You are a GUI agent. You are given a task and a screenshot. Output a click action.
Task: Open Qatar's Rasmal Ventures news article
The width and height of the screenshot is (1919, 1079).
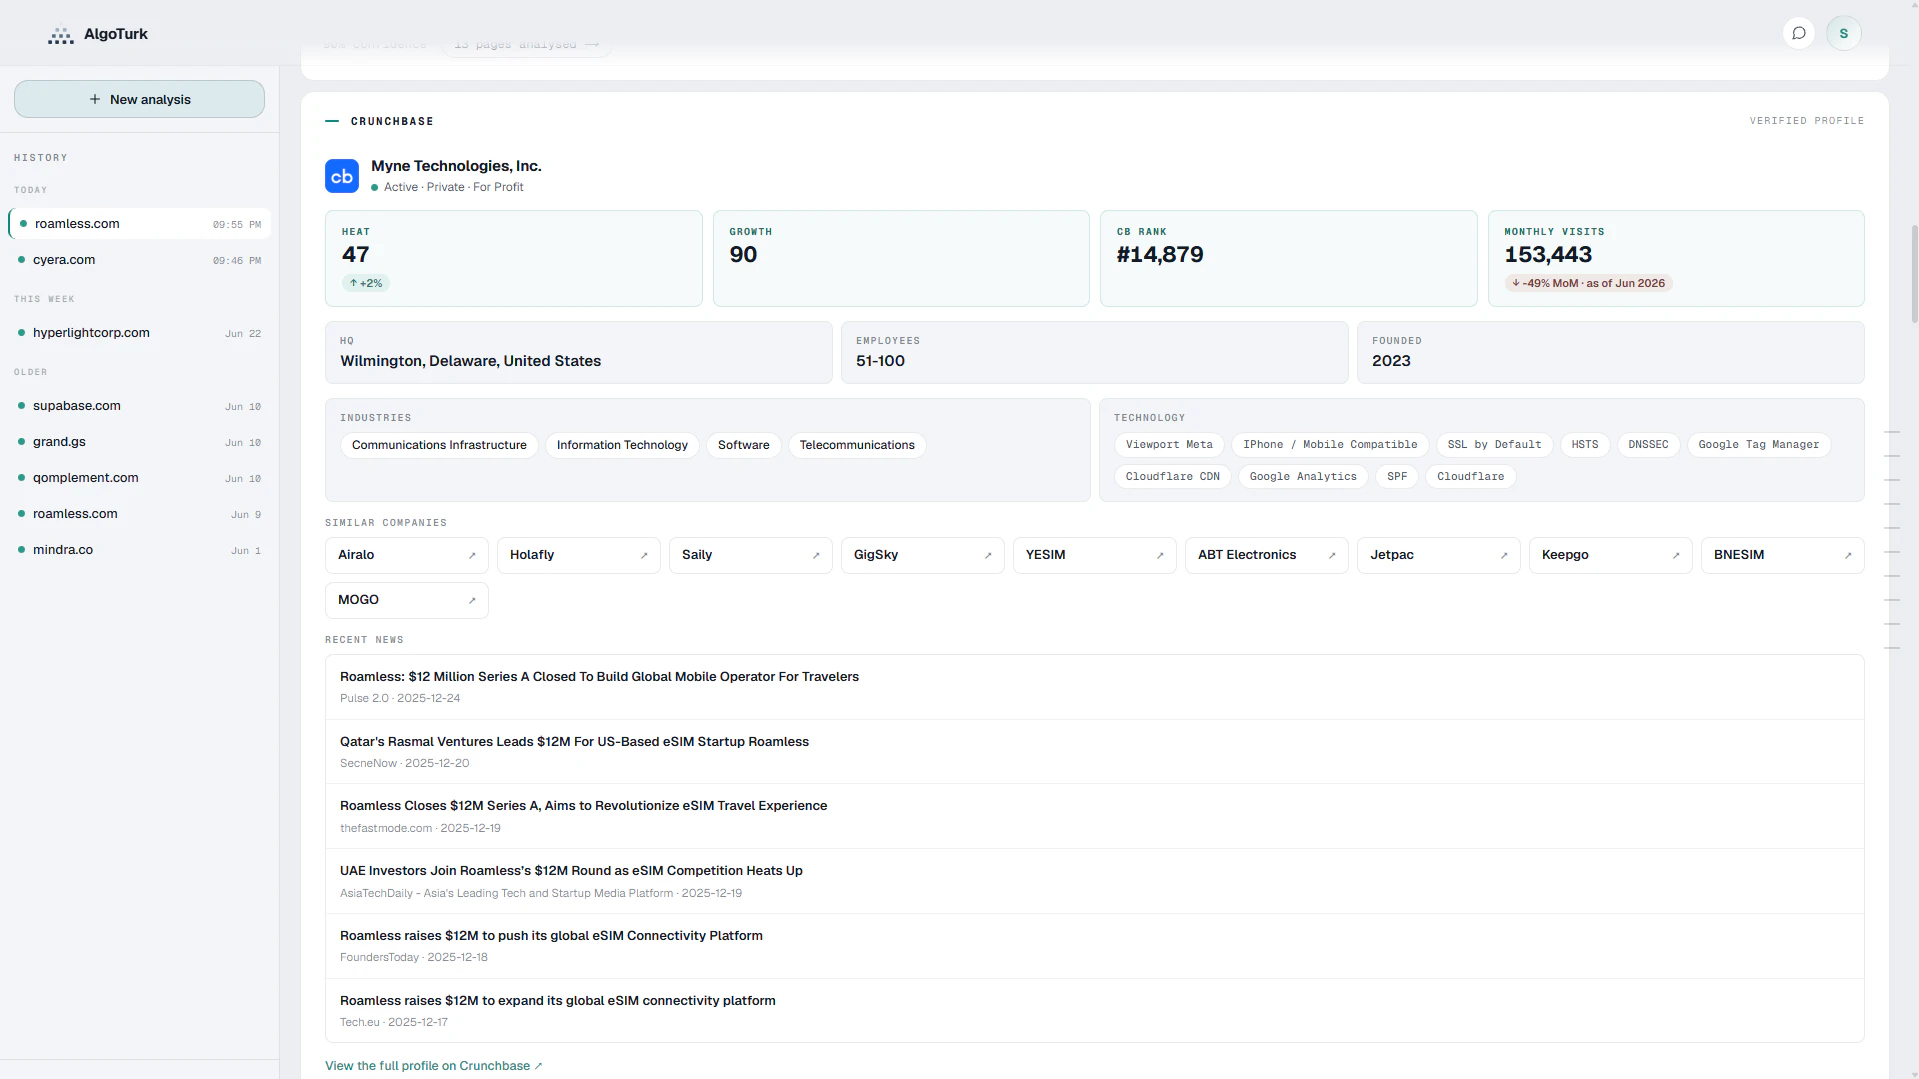point(1094,752)
